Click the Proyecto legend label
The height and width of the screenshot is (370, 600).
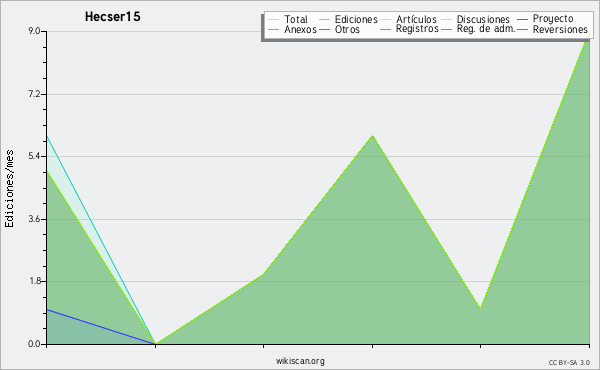pos(553,19)
